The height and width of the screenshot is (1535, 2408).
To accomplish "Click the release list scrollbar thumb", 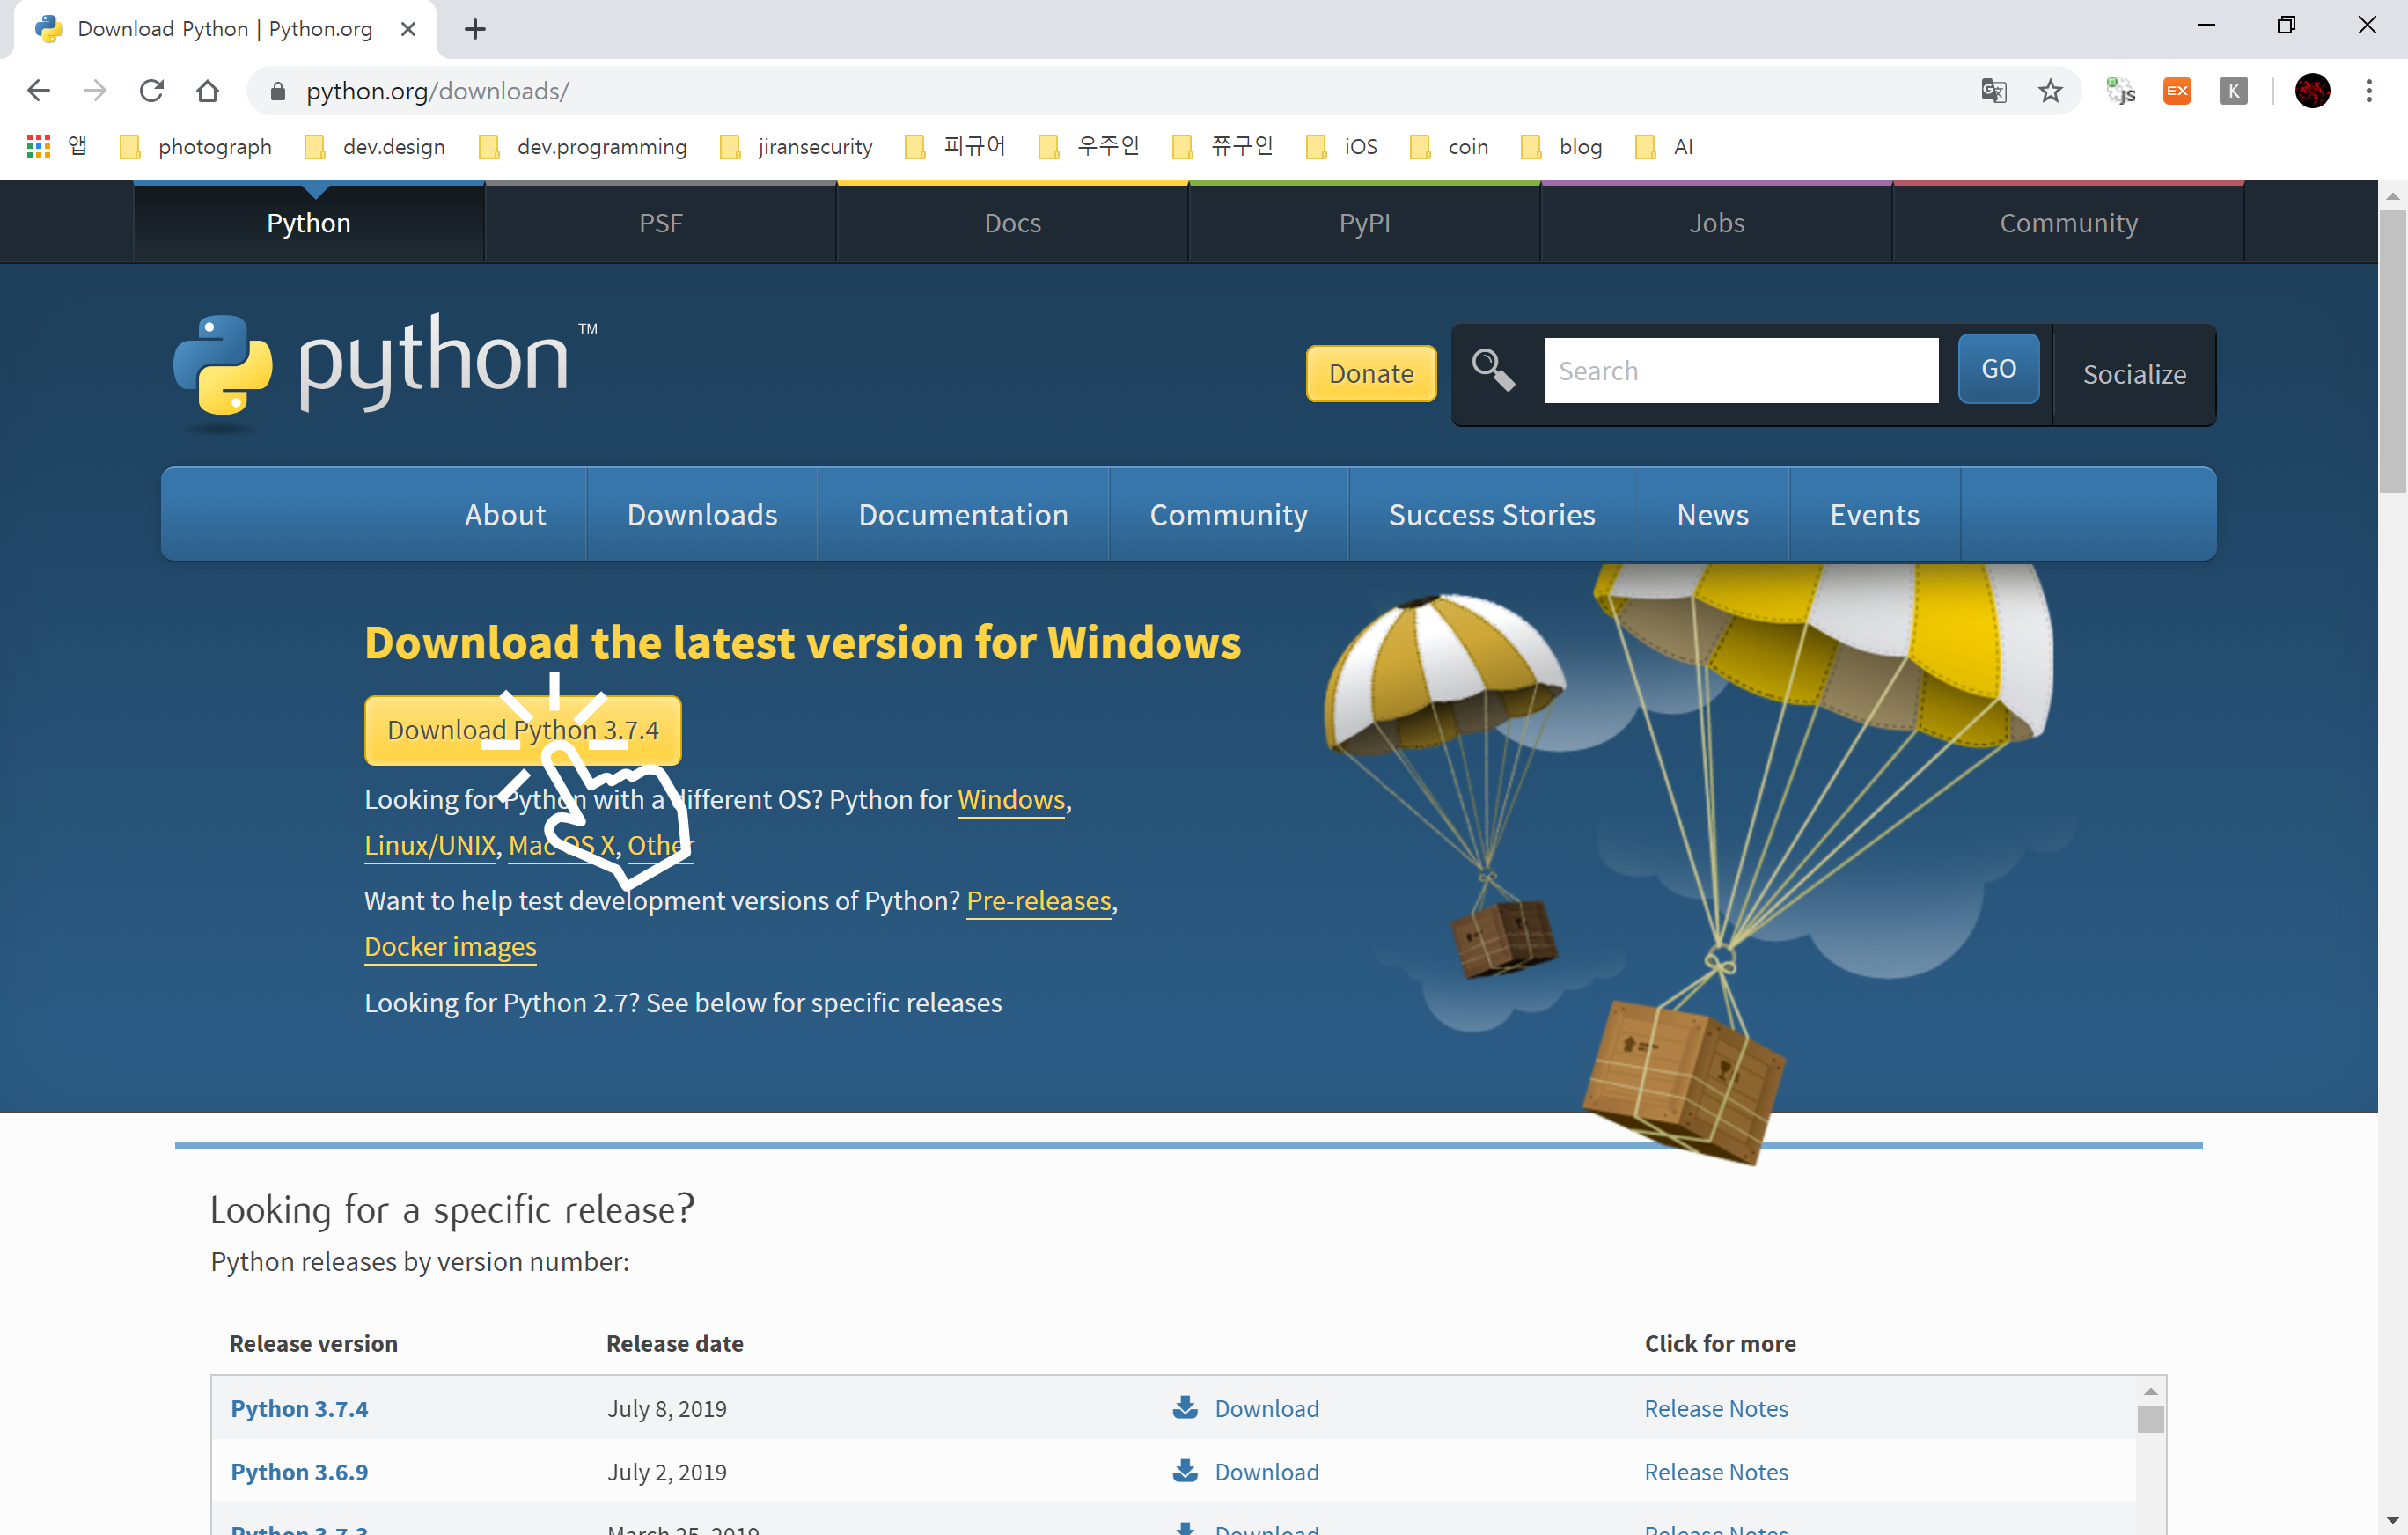I will coord(2150,1418).
